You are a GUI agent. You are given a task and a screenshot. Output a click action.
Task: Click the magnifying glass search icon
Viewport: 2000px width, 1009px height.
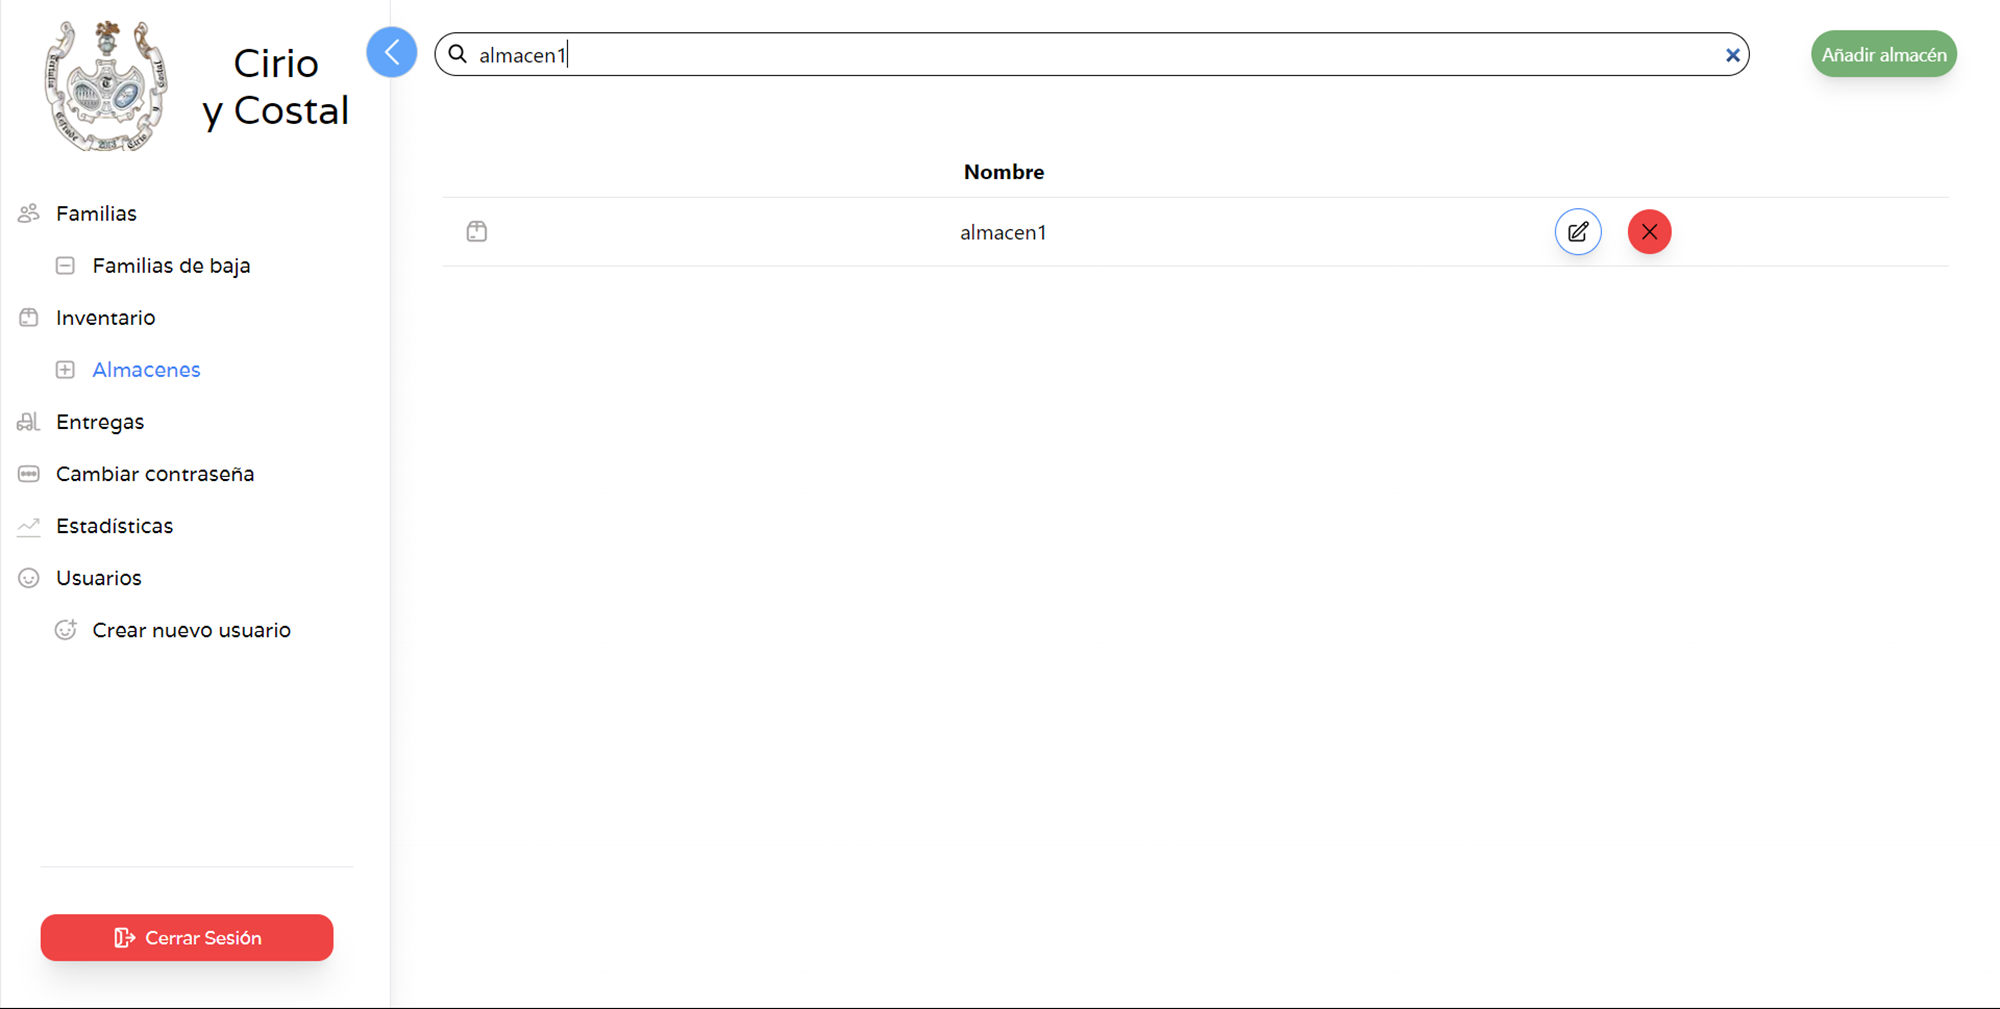(458, 54)
